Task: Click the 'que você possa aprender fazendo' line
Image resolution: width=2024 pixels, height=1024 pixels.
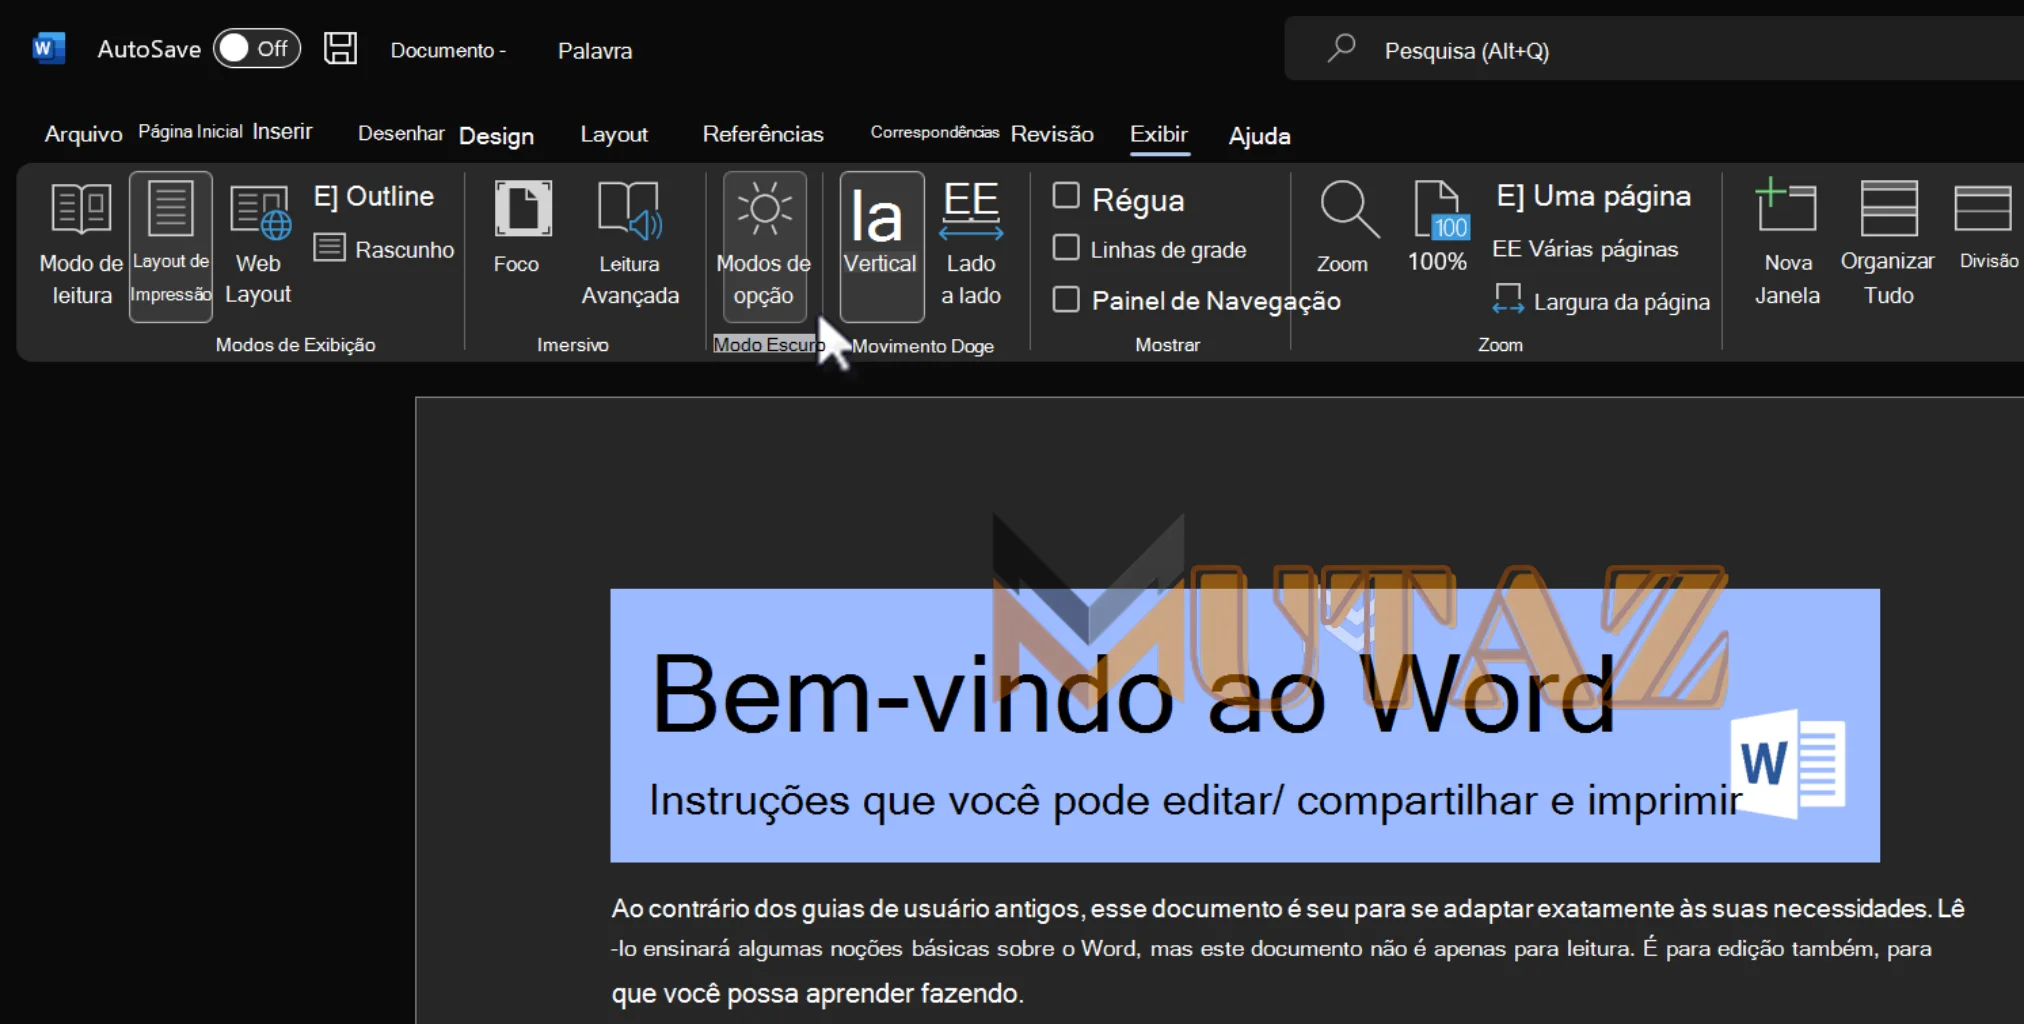Action: 817,993
